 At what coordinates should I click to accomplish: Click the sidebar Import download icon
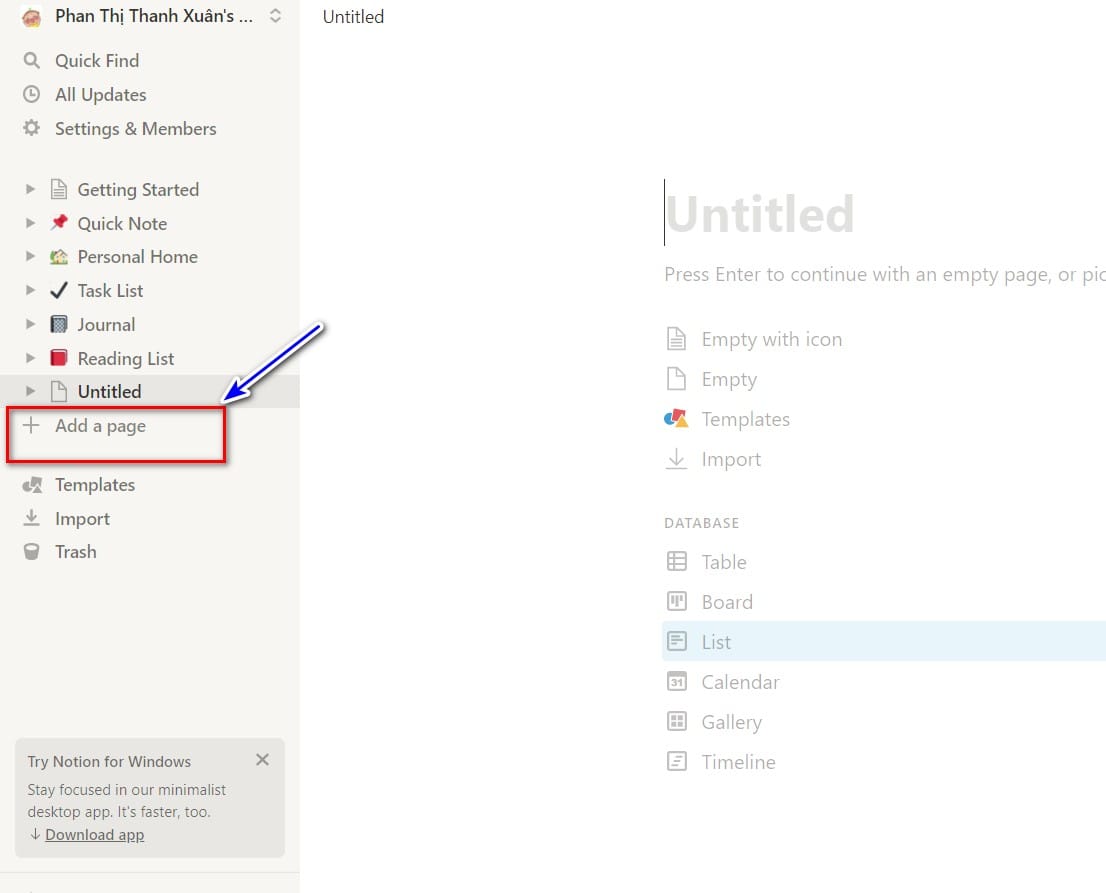(x=32, y=518)
